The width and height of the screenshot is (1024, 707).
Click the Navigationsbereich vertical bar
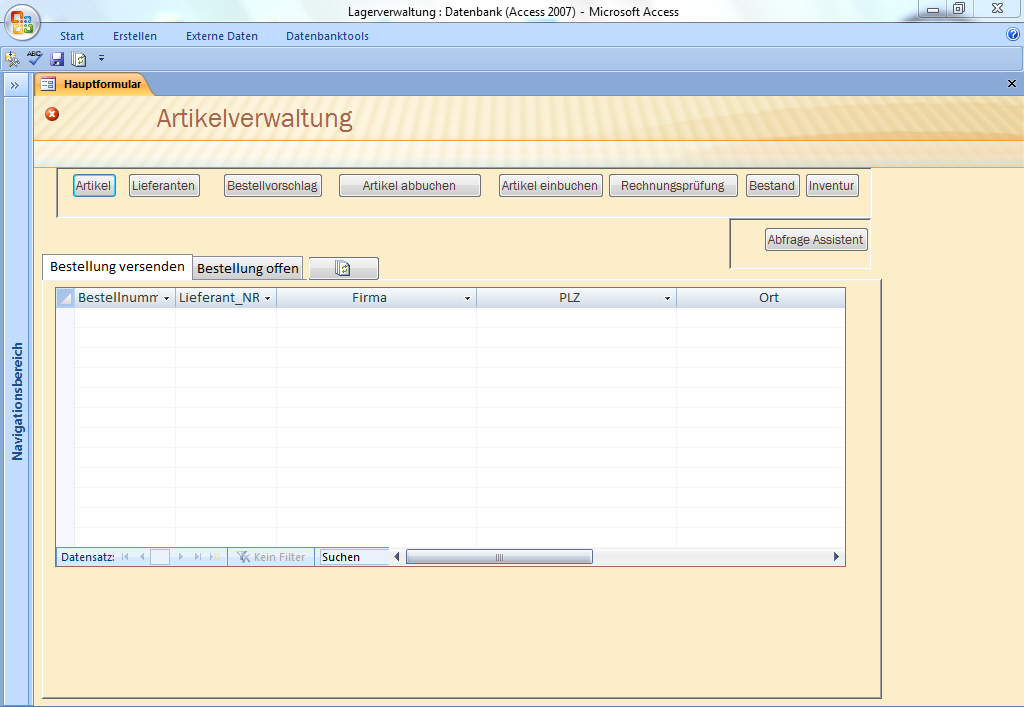coord(17,401)
